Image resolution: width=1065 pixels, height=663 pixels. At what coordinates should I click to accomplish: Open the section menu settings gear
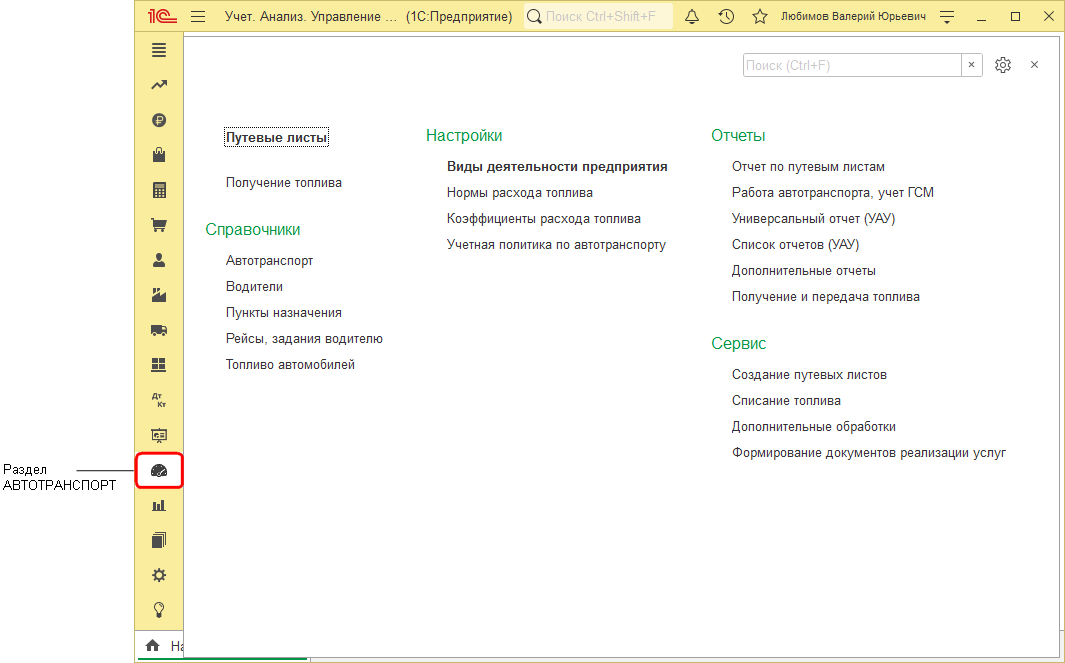coord(1003,65)
